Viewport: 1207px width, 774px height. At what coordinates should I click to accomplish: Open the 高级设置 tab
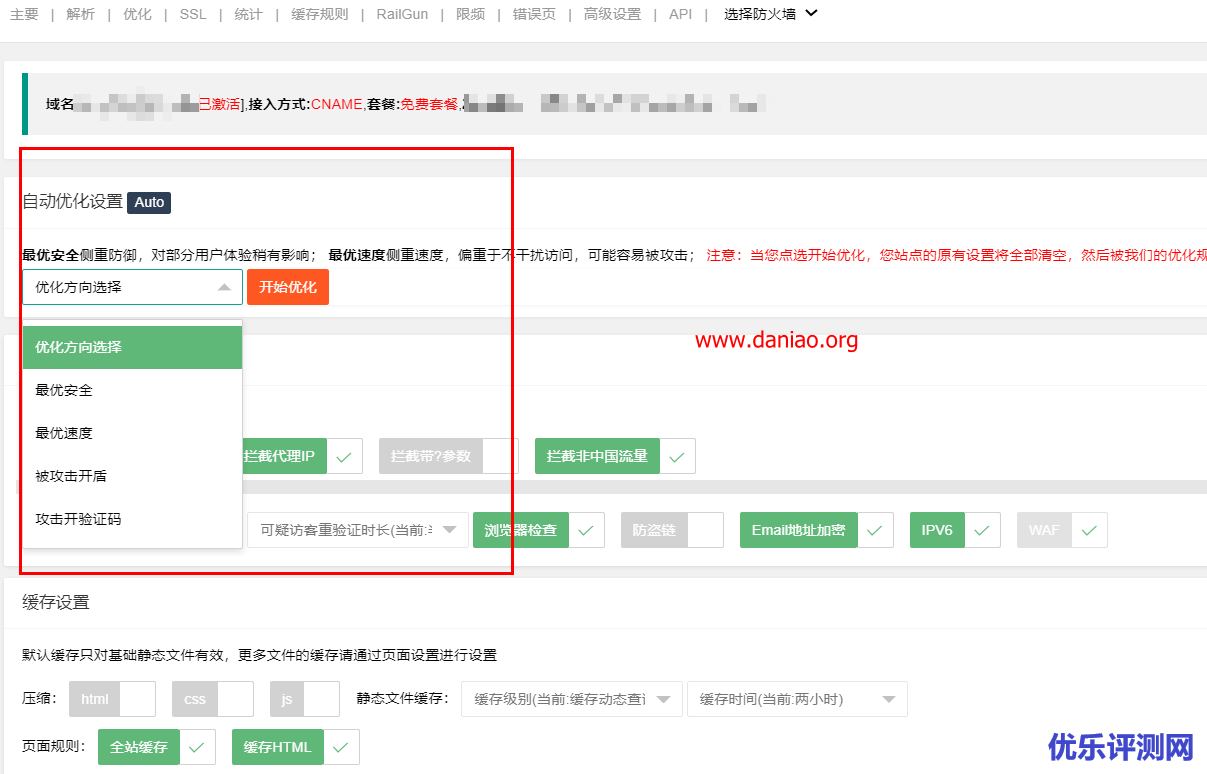(x=612, y=15)
